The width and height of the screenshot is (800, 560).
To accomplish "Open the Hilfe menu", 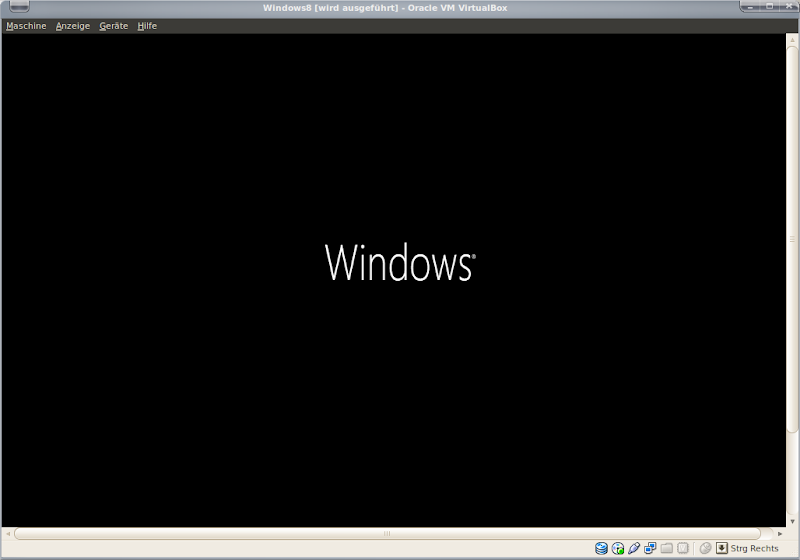I will (x=147, y=26).
